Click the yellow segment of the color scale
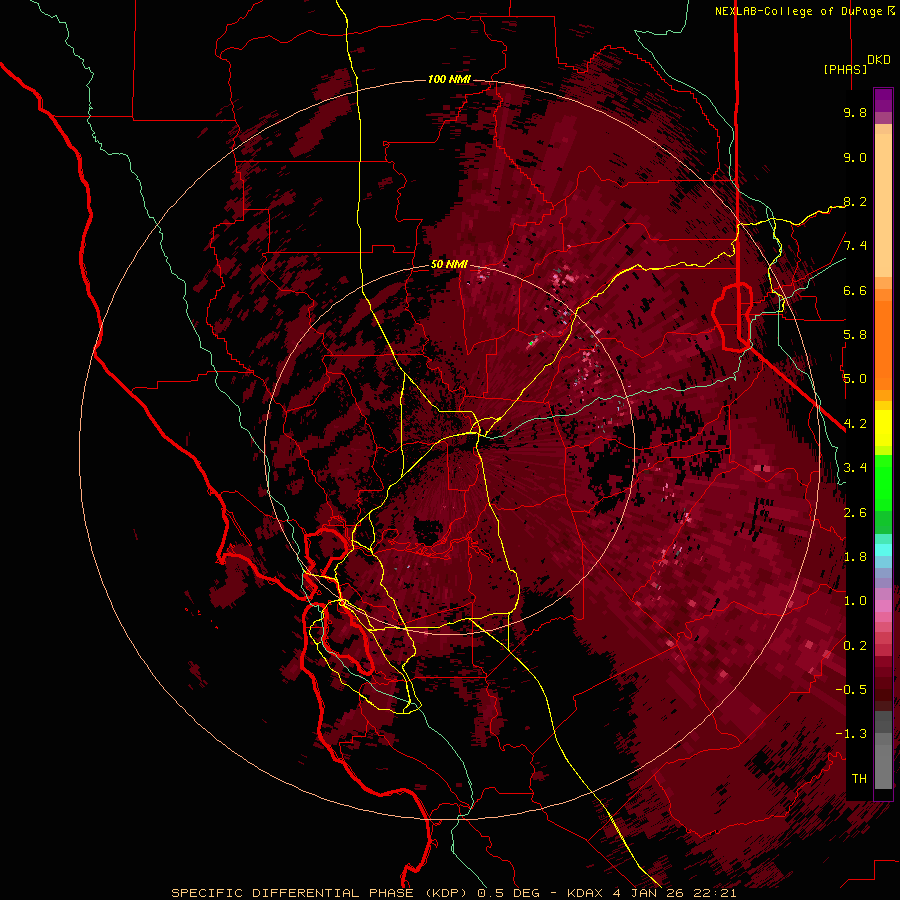The width and height of the screenshot is (900, 900). (x=883, y=428)
